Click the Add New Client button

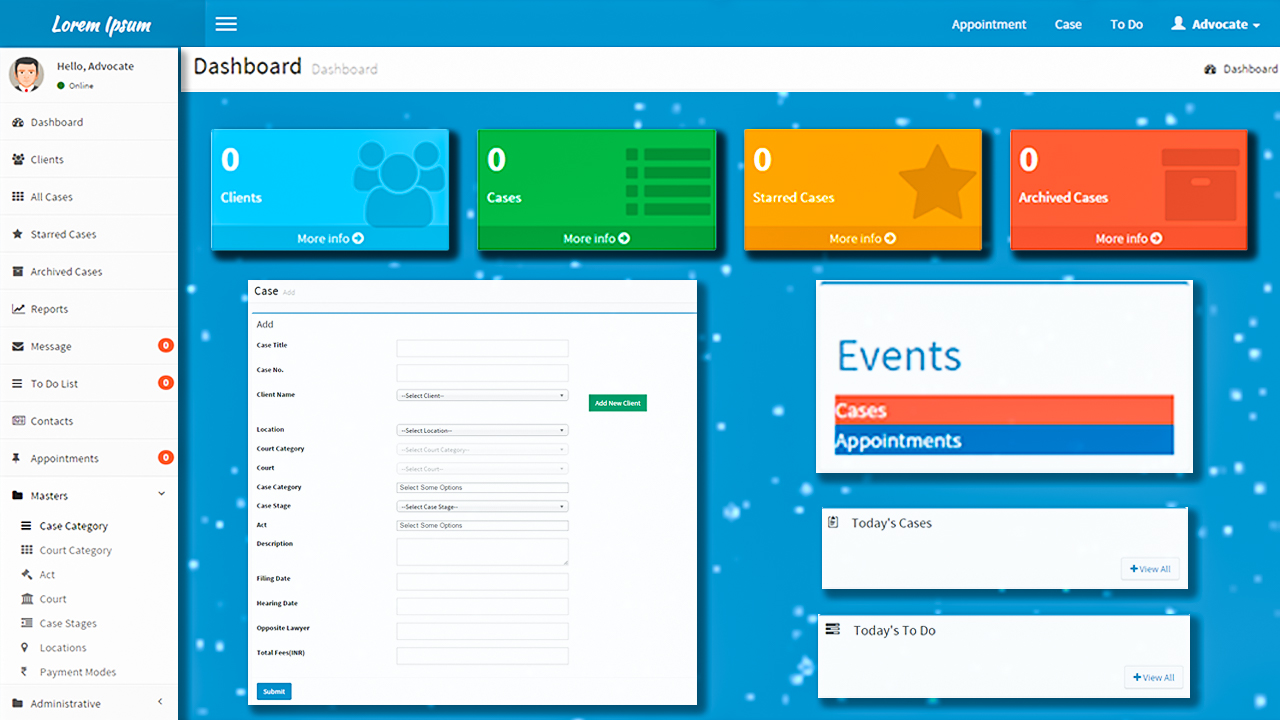click(x=617, y=403)
